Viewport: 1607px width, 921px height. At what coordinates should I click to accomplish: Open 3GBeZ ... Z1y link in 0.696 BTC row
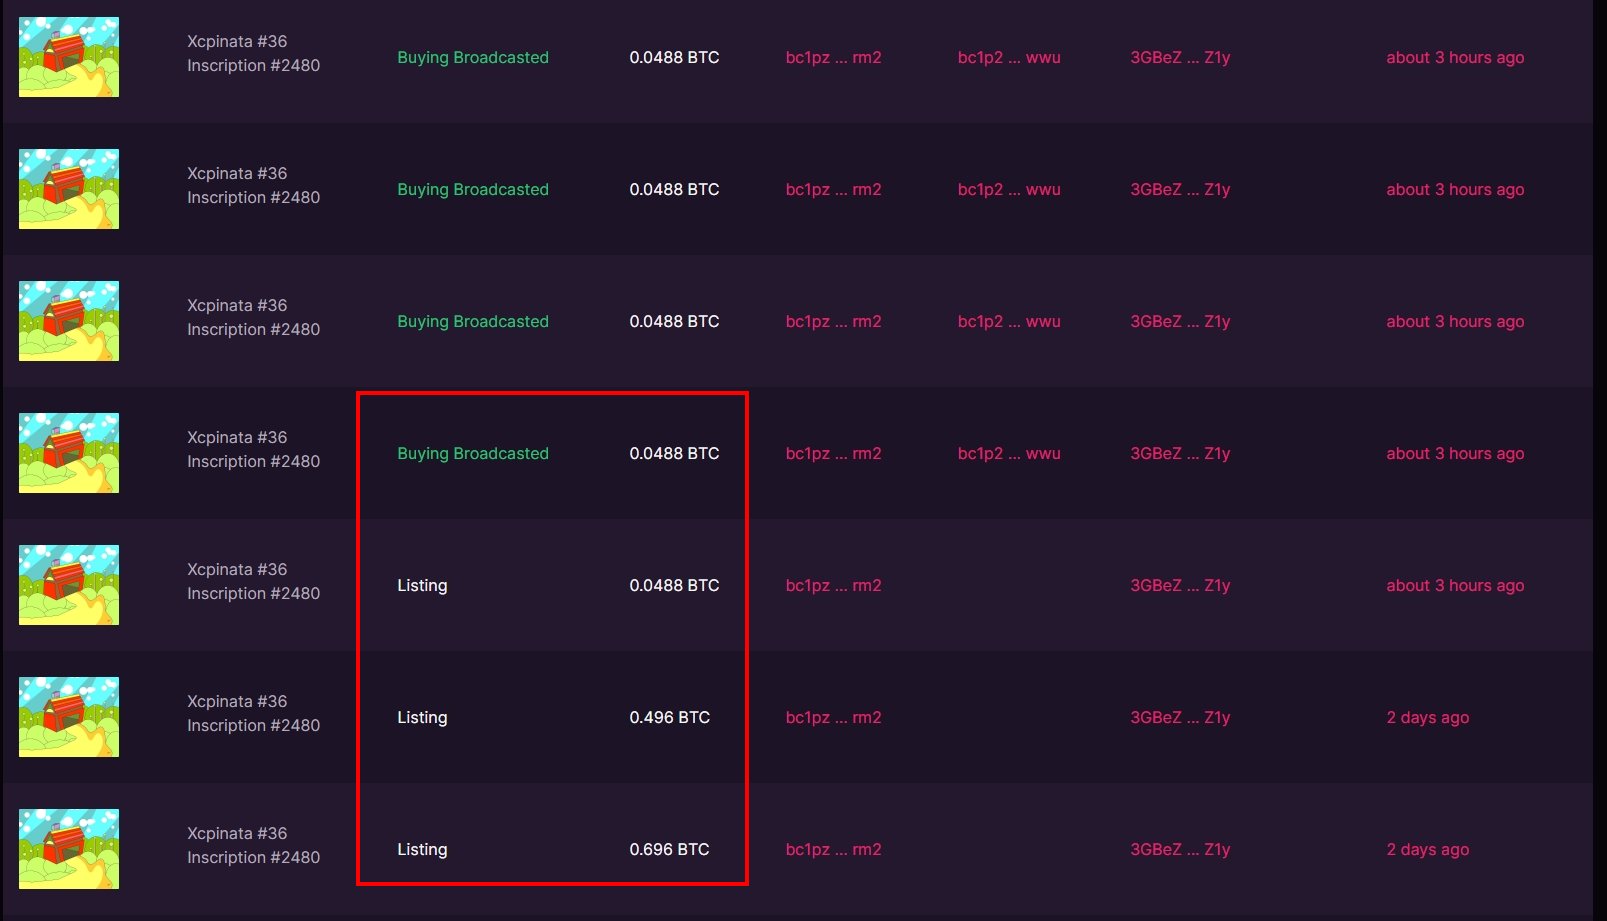1180,849
